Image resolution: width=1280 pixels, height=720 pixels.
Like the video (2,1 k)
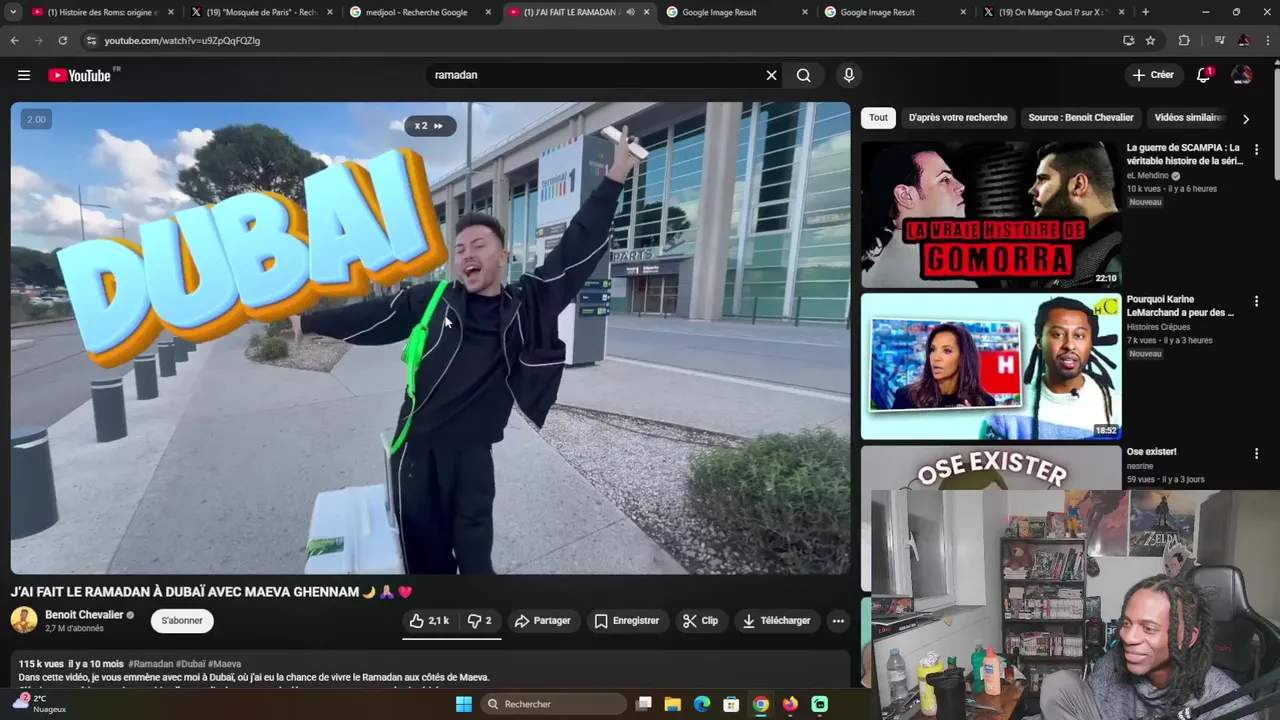pos(430,621)
